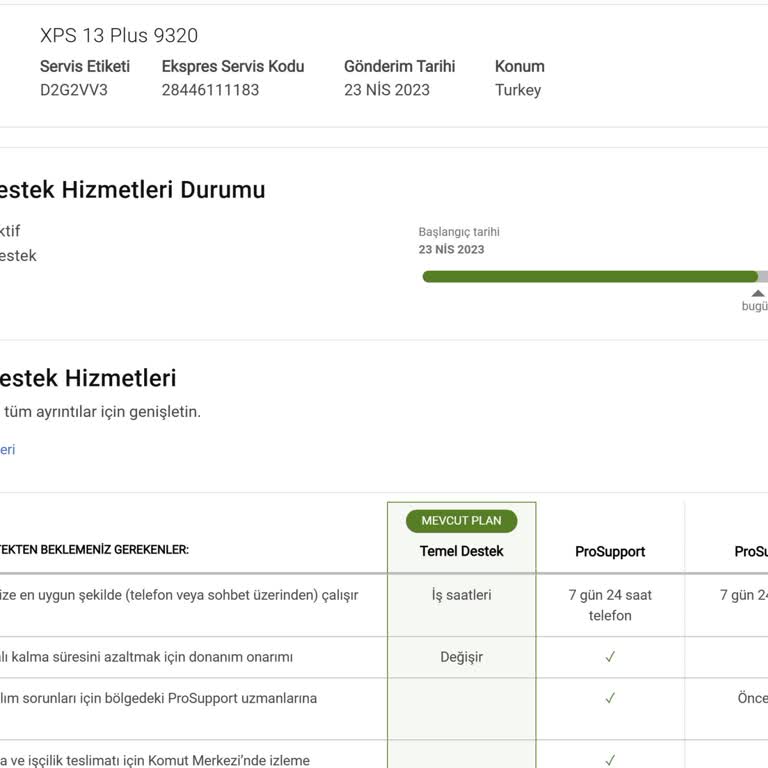The width and height of the screenshot is (768, 768).
Task: Click the checkmark in the ProSupport uzmanlarına row
Action: pyautogui.click(x=610, y=698)
